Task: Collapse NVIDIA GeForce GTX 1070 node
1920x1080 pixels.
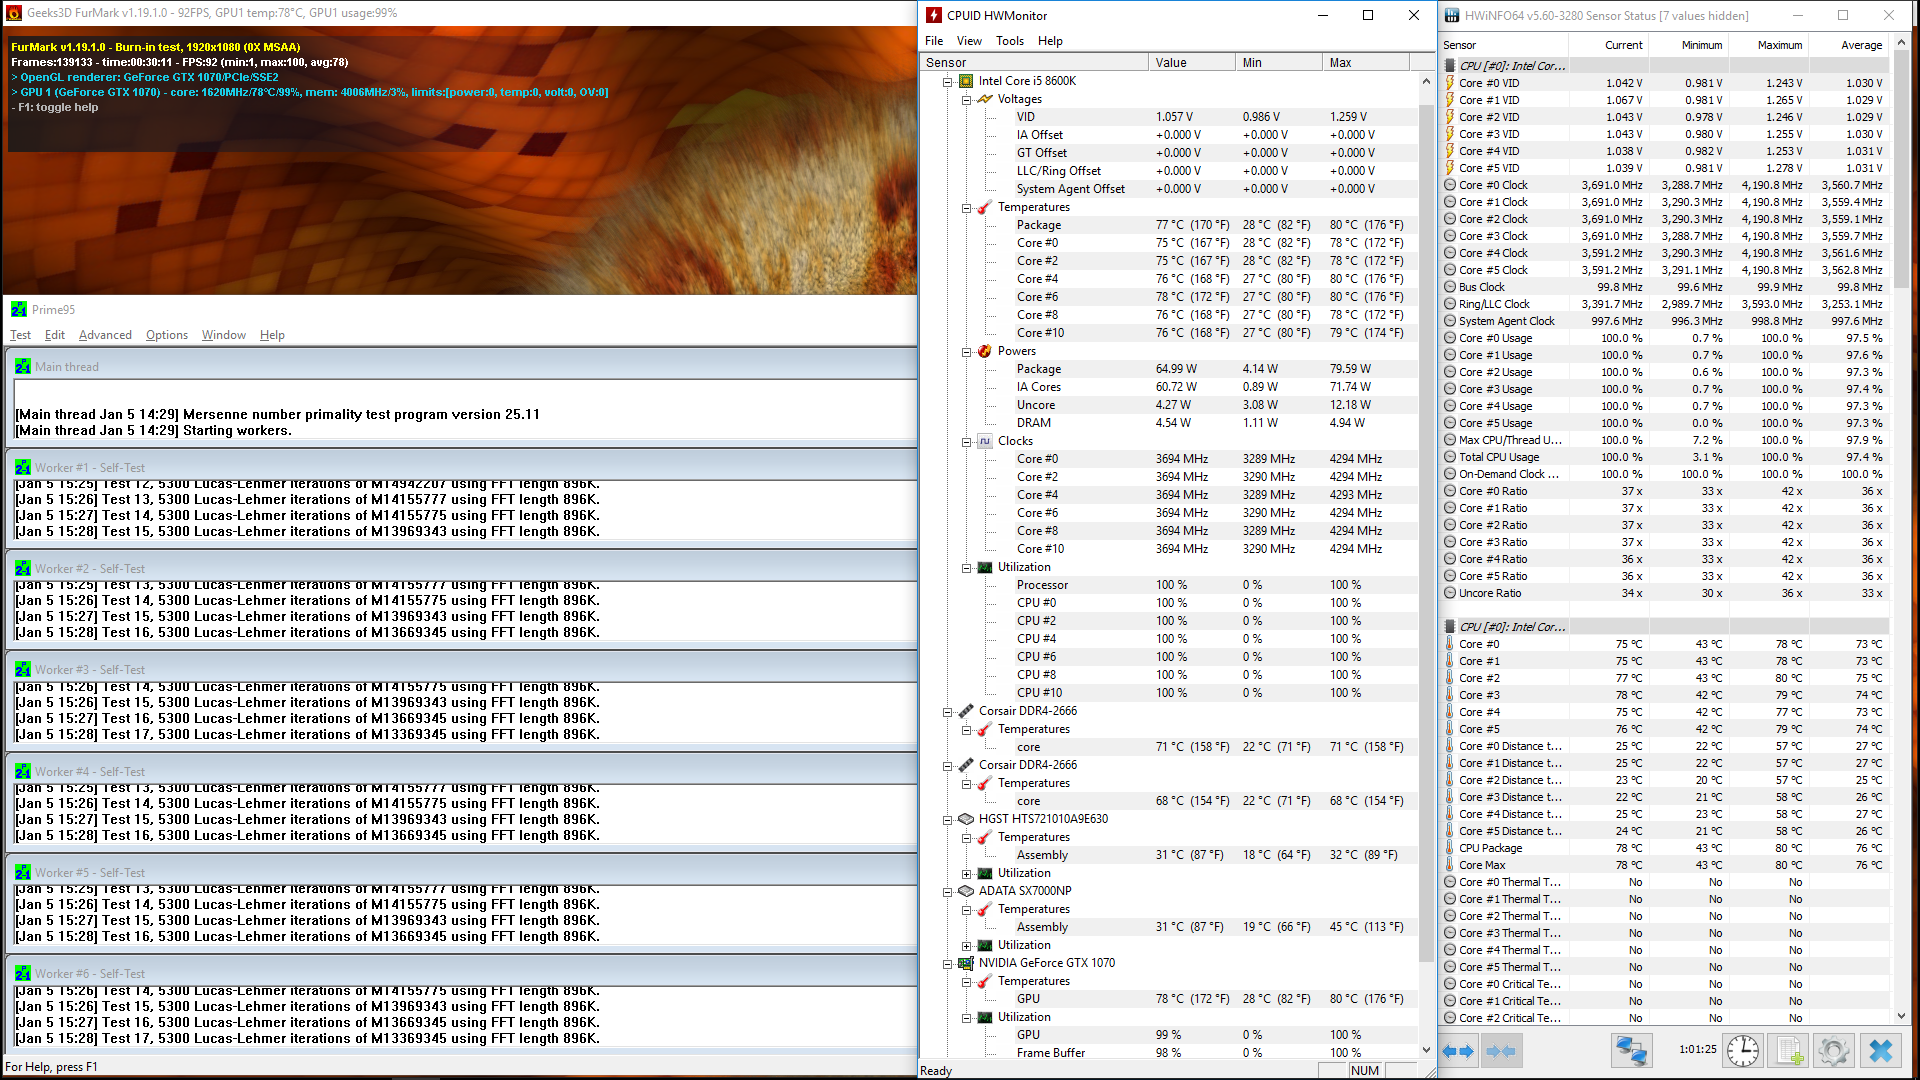Action: [947, 963]
